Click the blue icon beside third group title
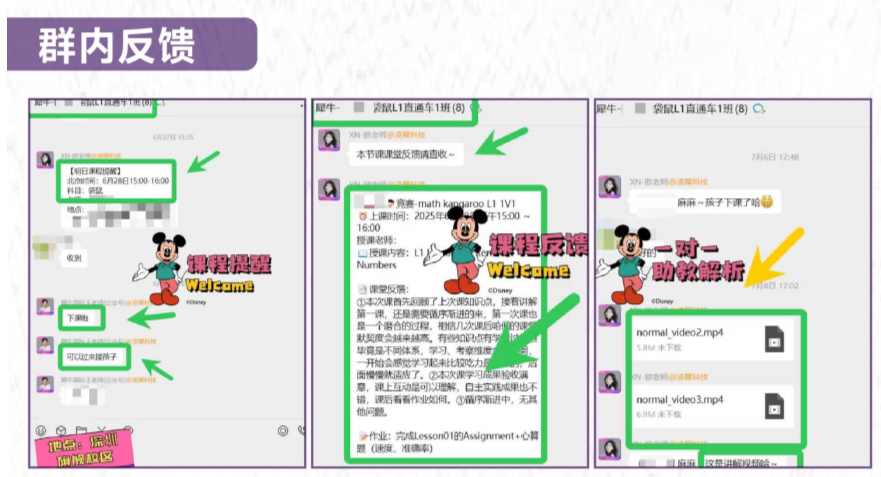This screenshot has height=477, width=881. point(759,108)
